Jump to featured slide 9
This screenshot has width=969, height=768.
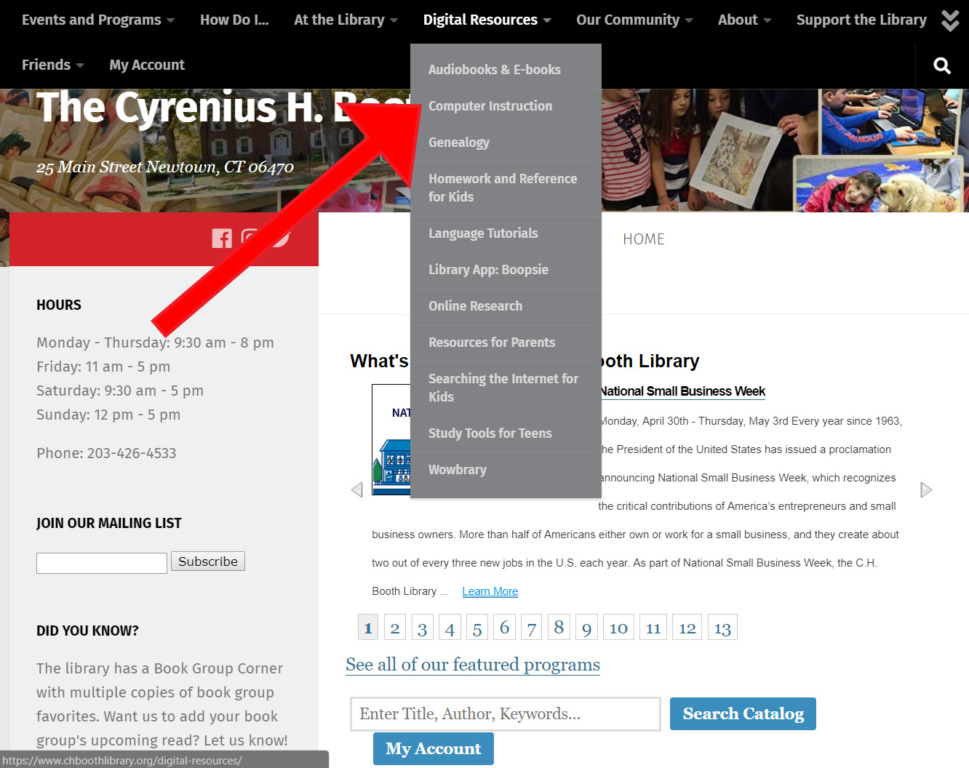[x=586, y=628]
